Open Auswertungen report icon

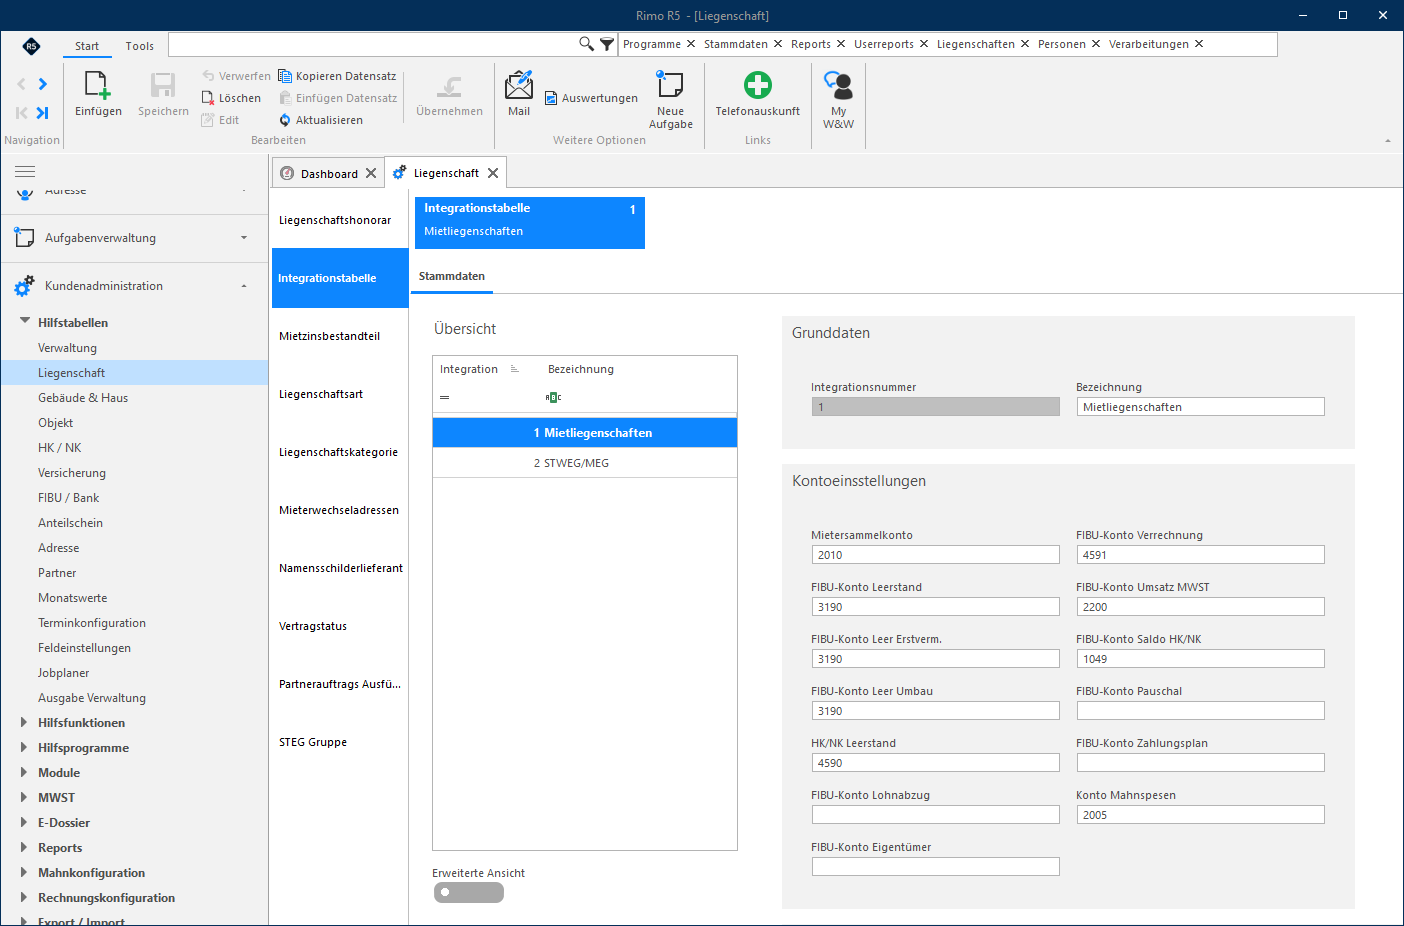(x=551, y=98)
